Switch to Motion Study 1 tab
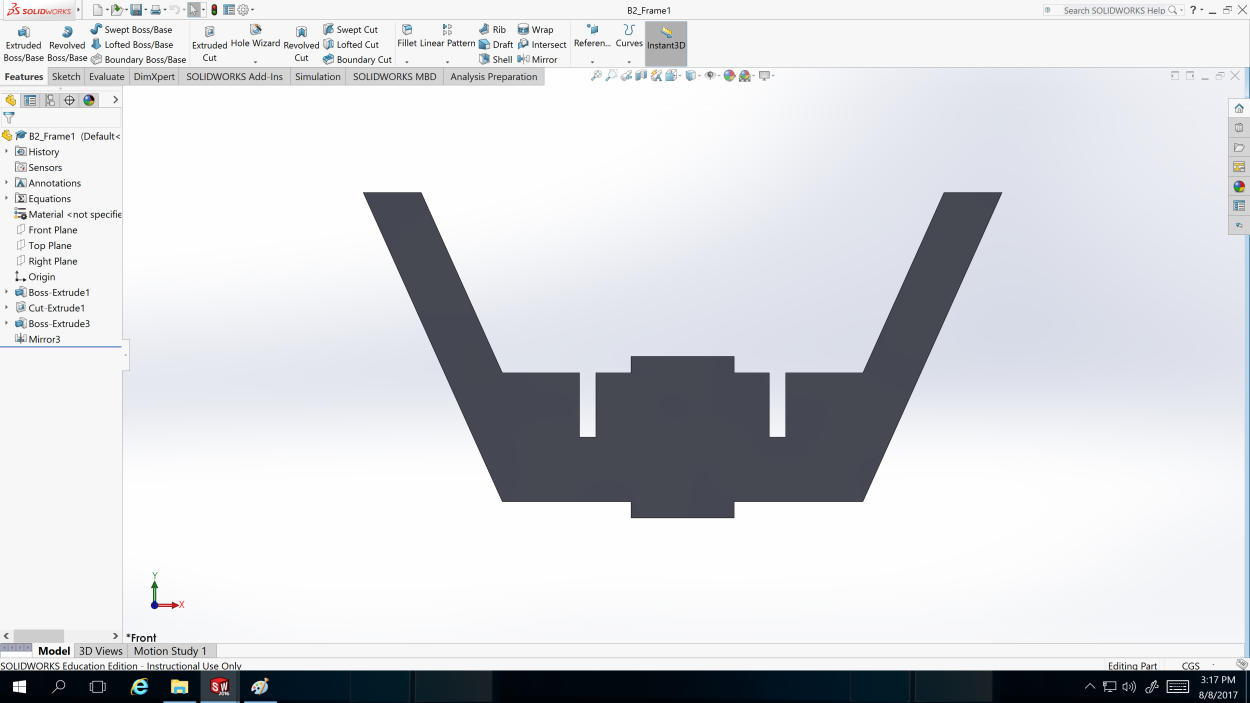Image resolution: width=1250 pixels, height=703 pixels. pyautogui.click(x=170, y=651)
